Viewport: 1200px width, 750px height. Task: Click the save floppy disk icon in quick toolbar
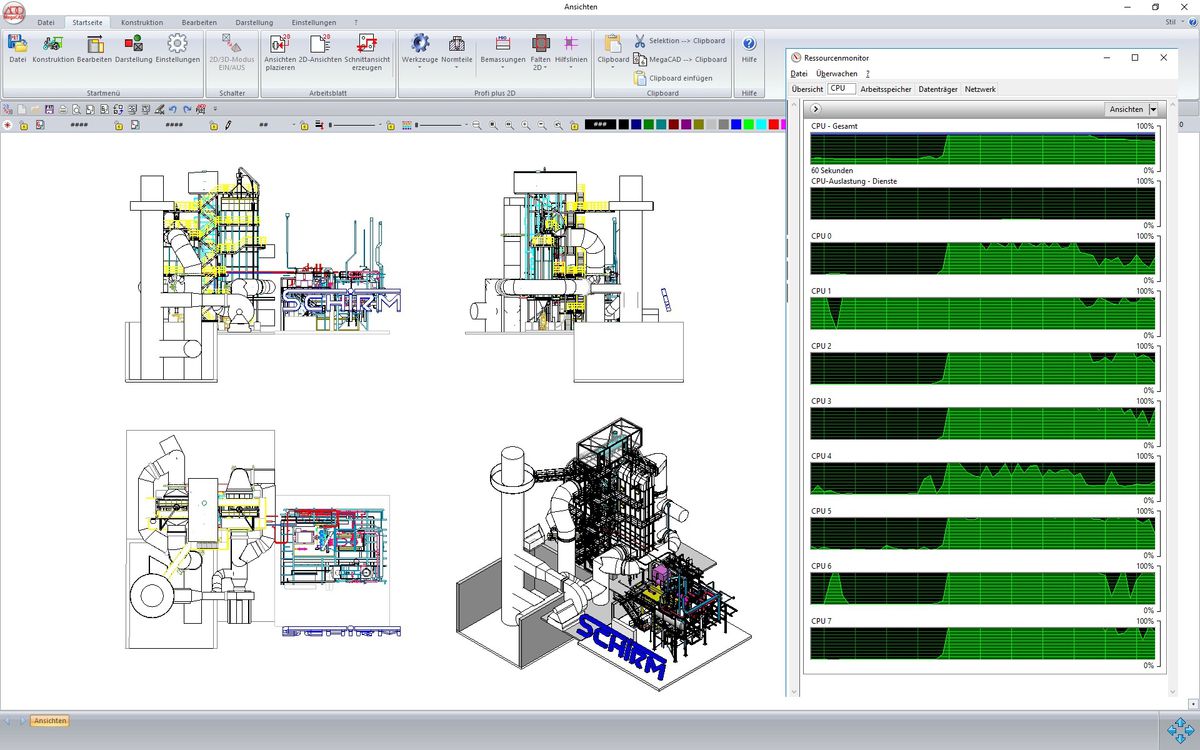pyautogui.click(x=49, y=109)
